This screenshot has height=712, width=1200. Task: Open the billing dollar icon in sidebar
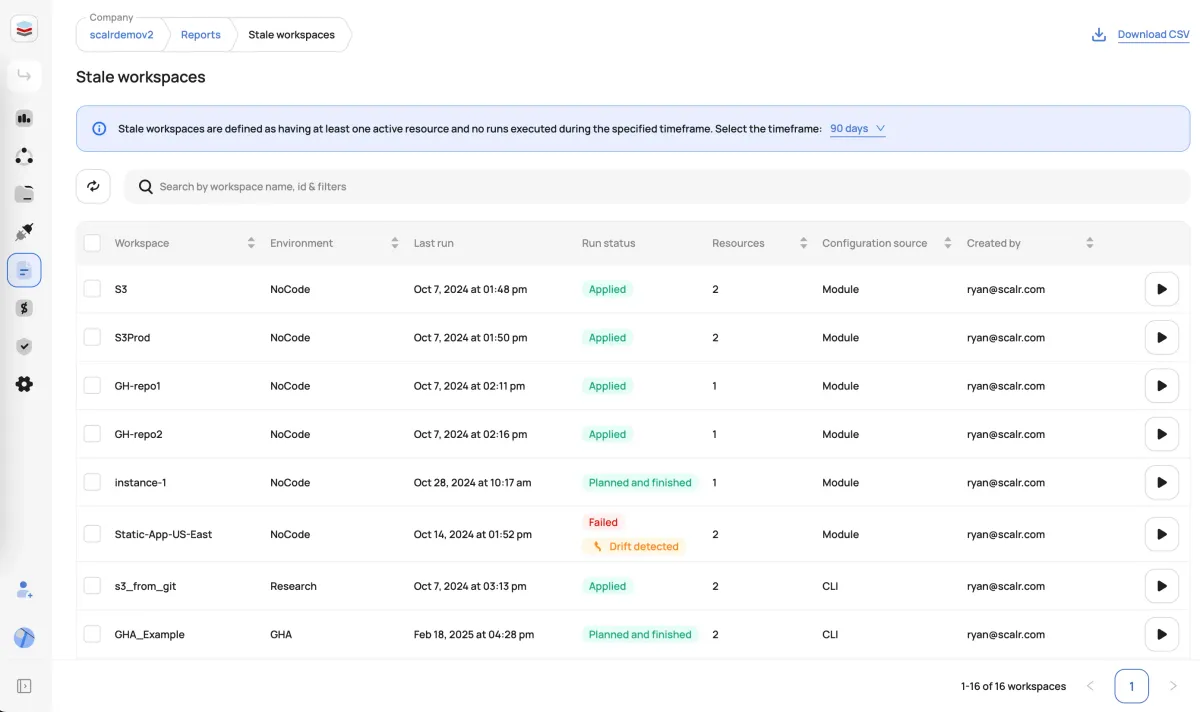tap(24, 308)
